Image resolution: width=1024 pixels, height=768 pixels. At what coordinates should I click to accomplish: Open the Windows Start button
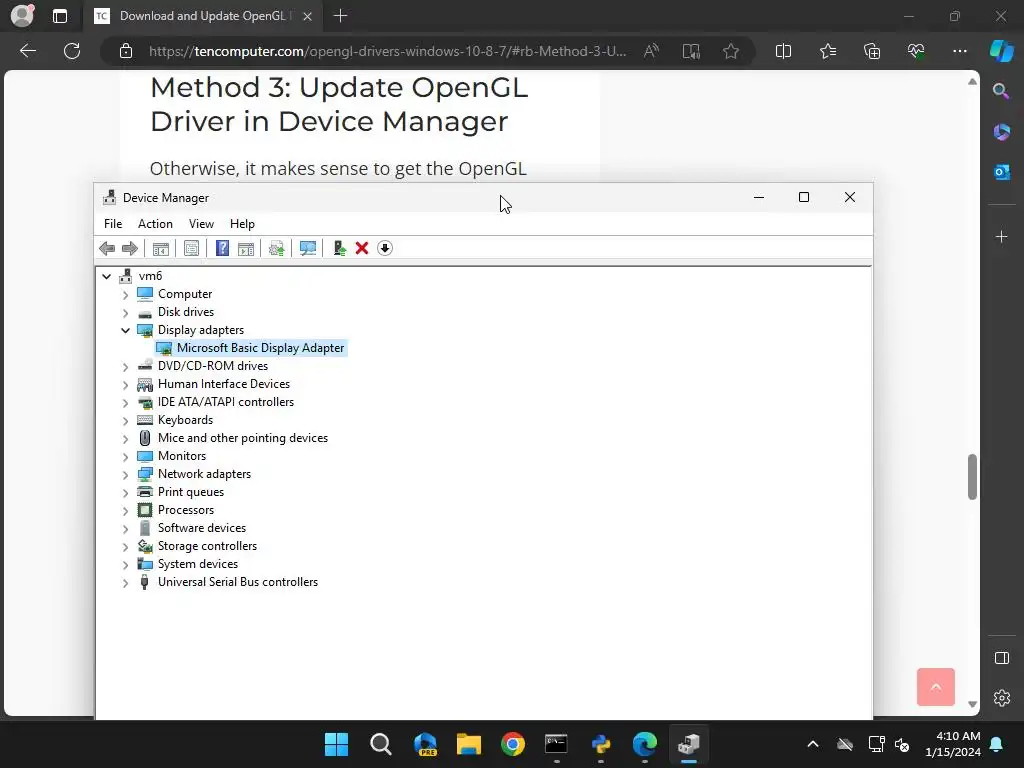[x=336, y=744]
